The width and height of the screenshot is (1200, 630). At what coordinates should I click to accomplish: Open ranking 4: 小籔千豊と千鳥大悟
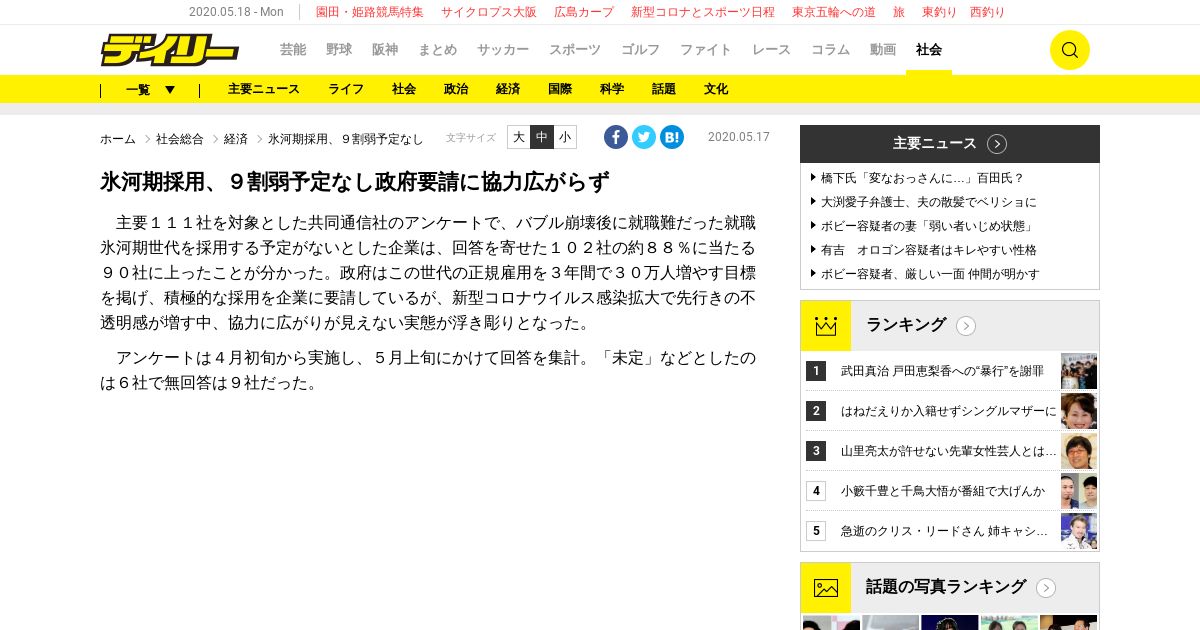click(x=942, y=491)
